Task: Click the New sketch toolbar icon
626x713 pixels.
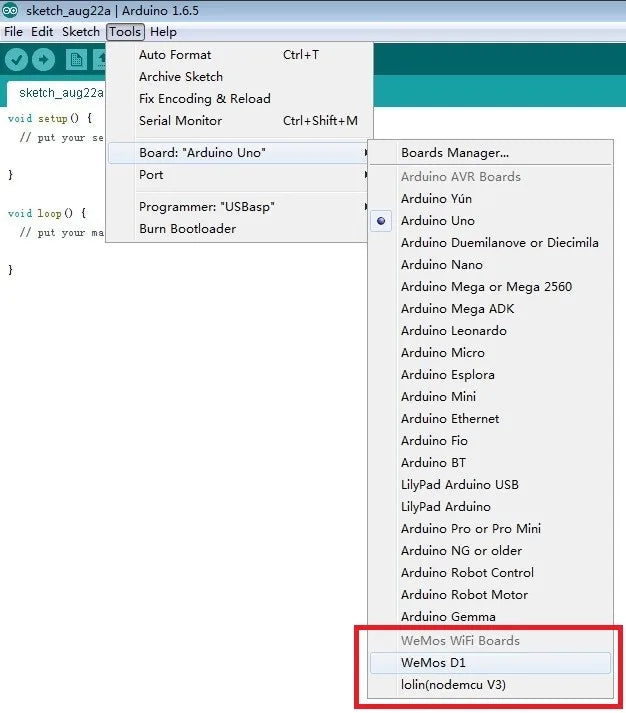Action: [x=76, y=60]
